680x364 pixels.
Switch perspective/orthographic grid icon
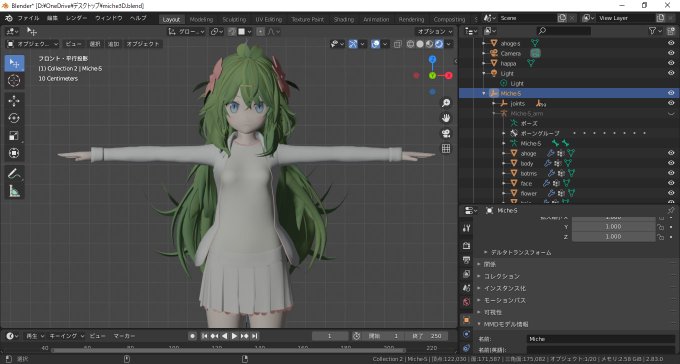click(446, 148)
